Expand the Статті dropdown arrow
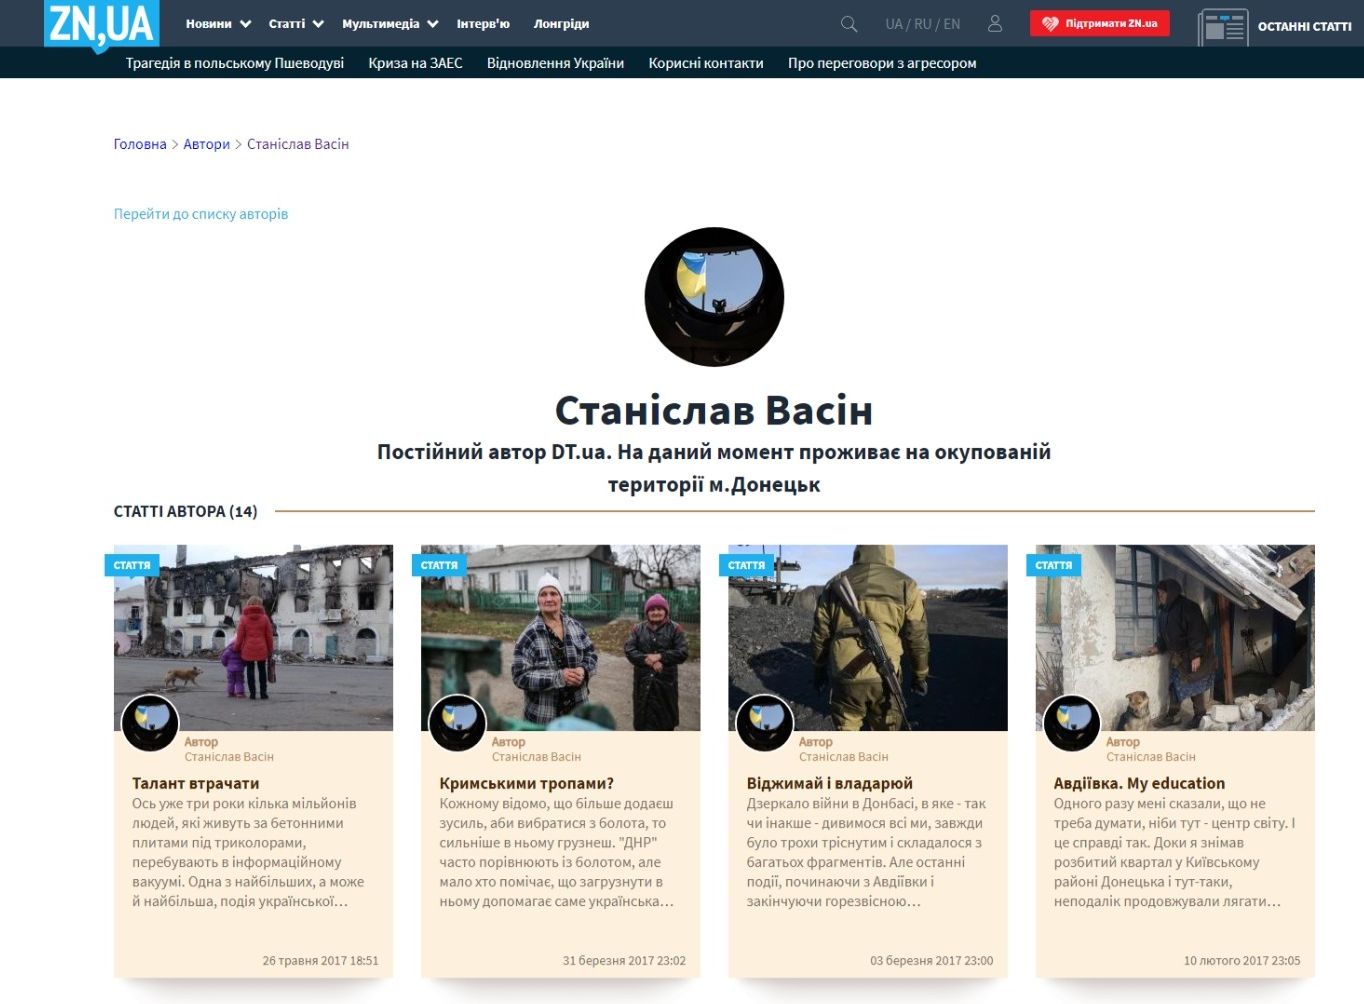 point(318,24)
